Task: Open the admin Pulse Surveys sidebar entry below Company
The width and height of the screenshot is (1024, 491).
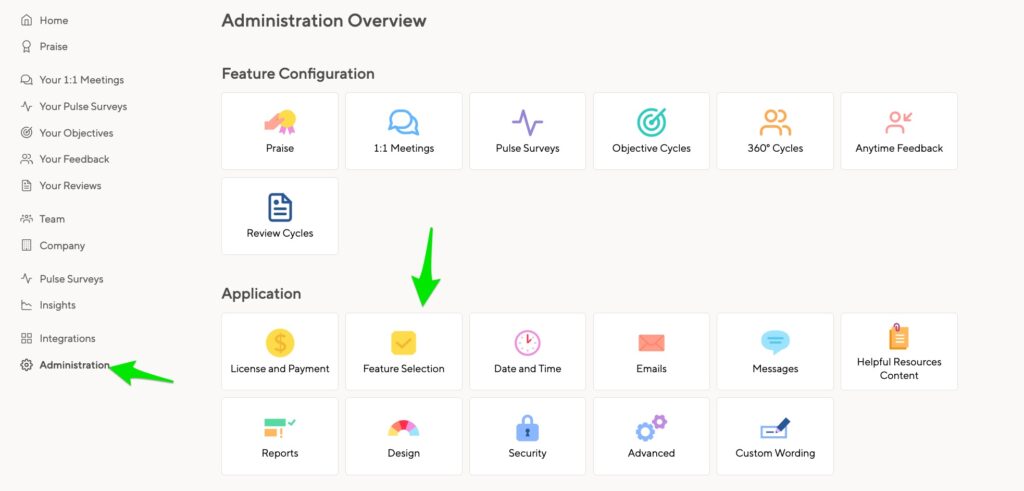Action: click(71, 279)
